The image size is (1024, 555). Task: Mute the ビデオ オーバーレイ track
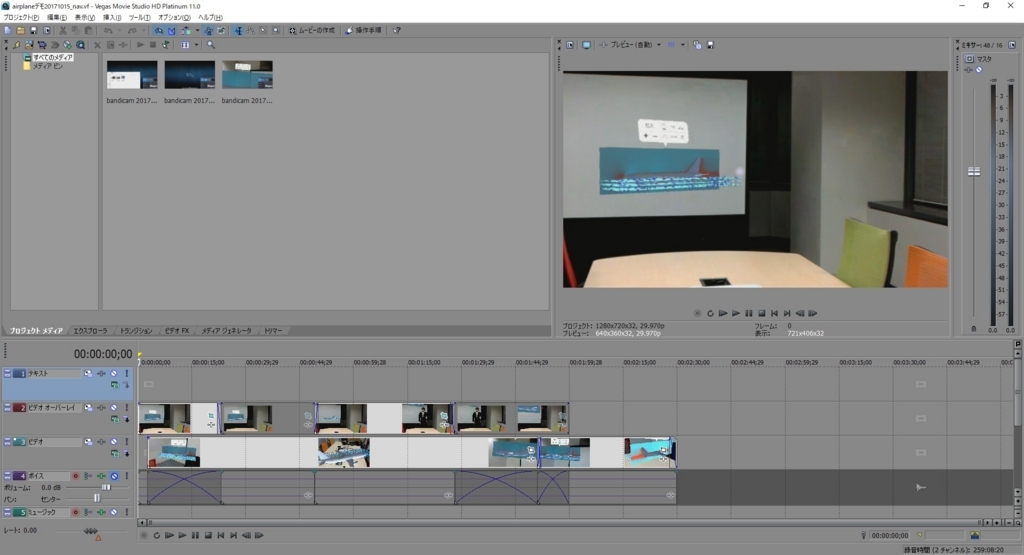tap(114, 407)
